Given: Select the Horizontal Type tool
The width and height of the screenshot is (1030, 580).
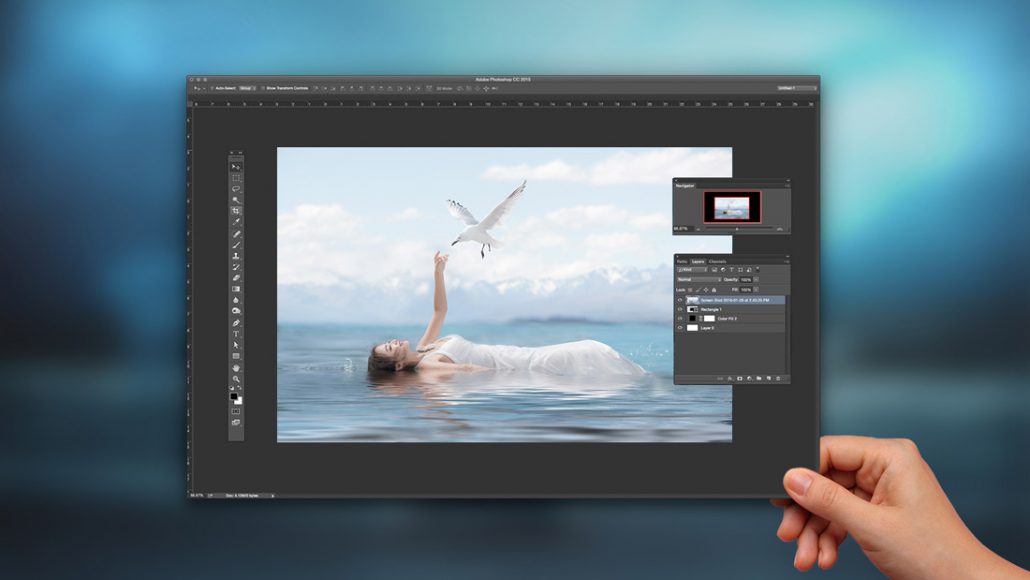Looking at the screenshot, I should click(x=236, y=334).
